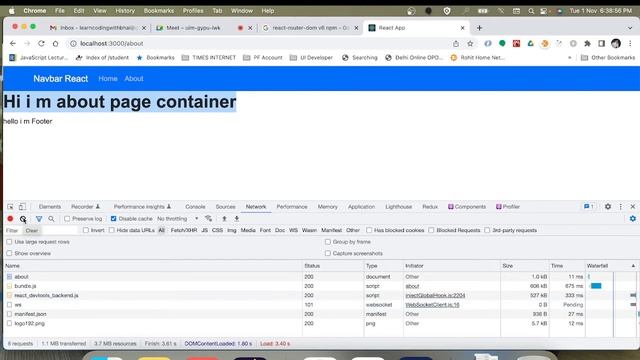Image resolution: width=640 pixels, height=360 pixels.
Task: Sort by the Waterfall column arrow
Action: click(x=633, y=266)
